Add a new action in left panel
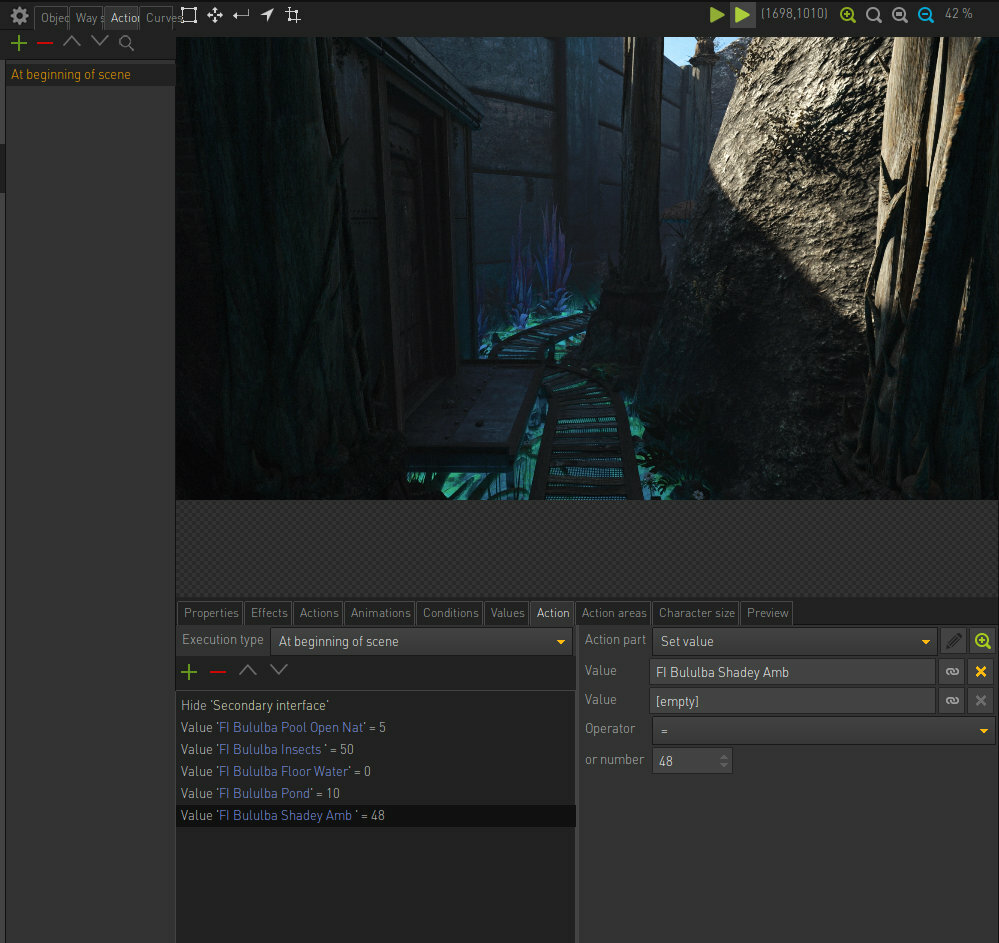This screenshot has width=999, height=943. 19,43
